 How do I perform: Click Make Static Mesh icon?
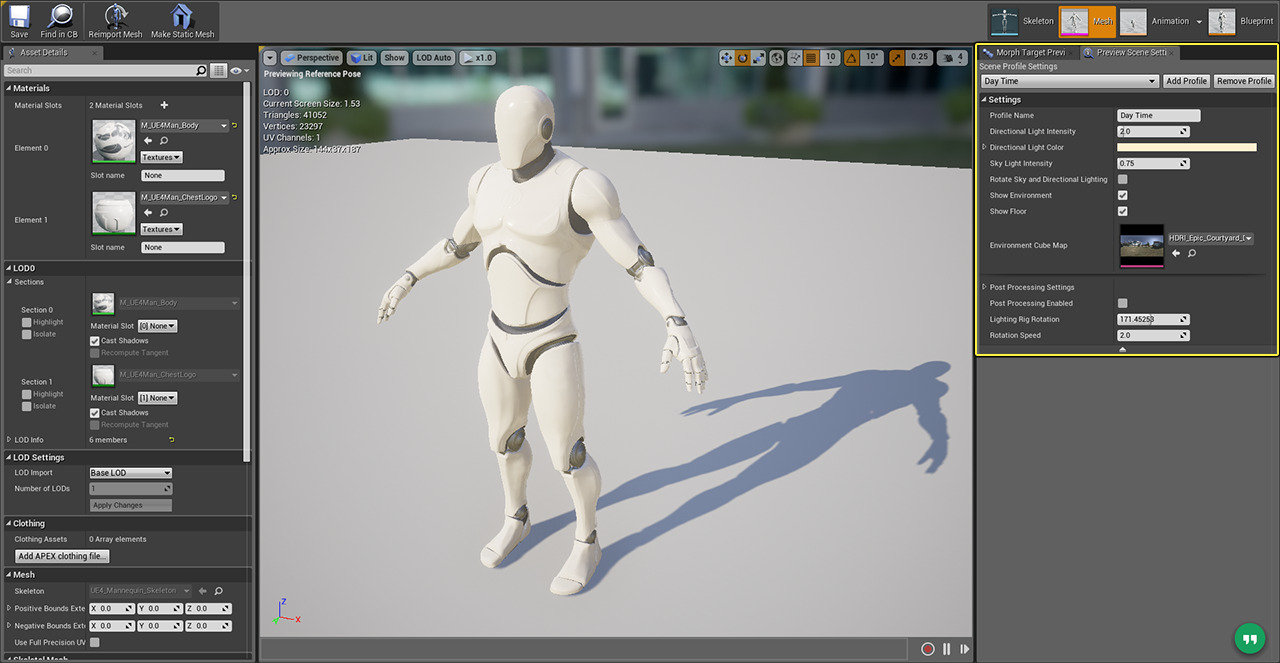point(182,20)
